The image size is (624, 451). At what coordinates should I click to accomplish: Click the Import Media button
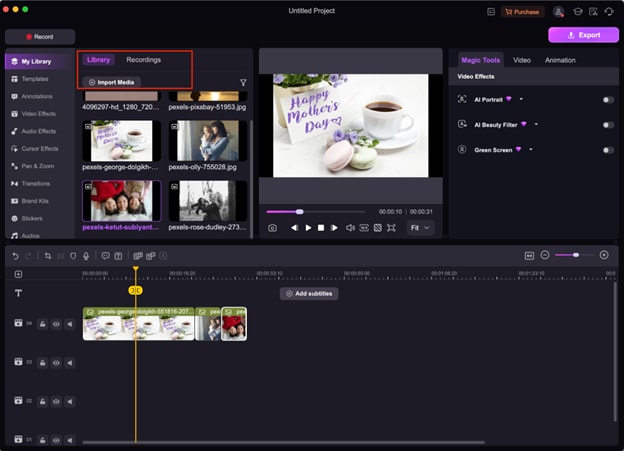tap(112, 82)
